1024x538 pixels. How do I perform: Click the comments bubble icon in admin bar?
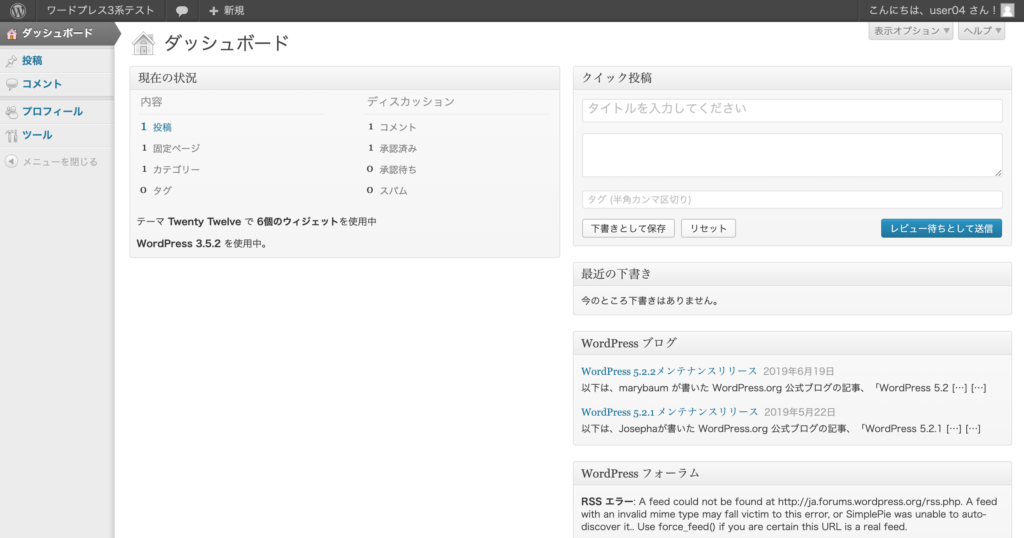tap(182, 11)
